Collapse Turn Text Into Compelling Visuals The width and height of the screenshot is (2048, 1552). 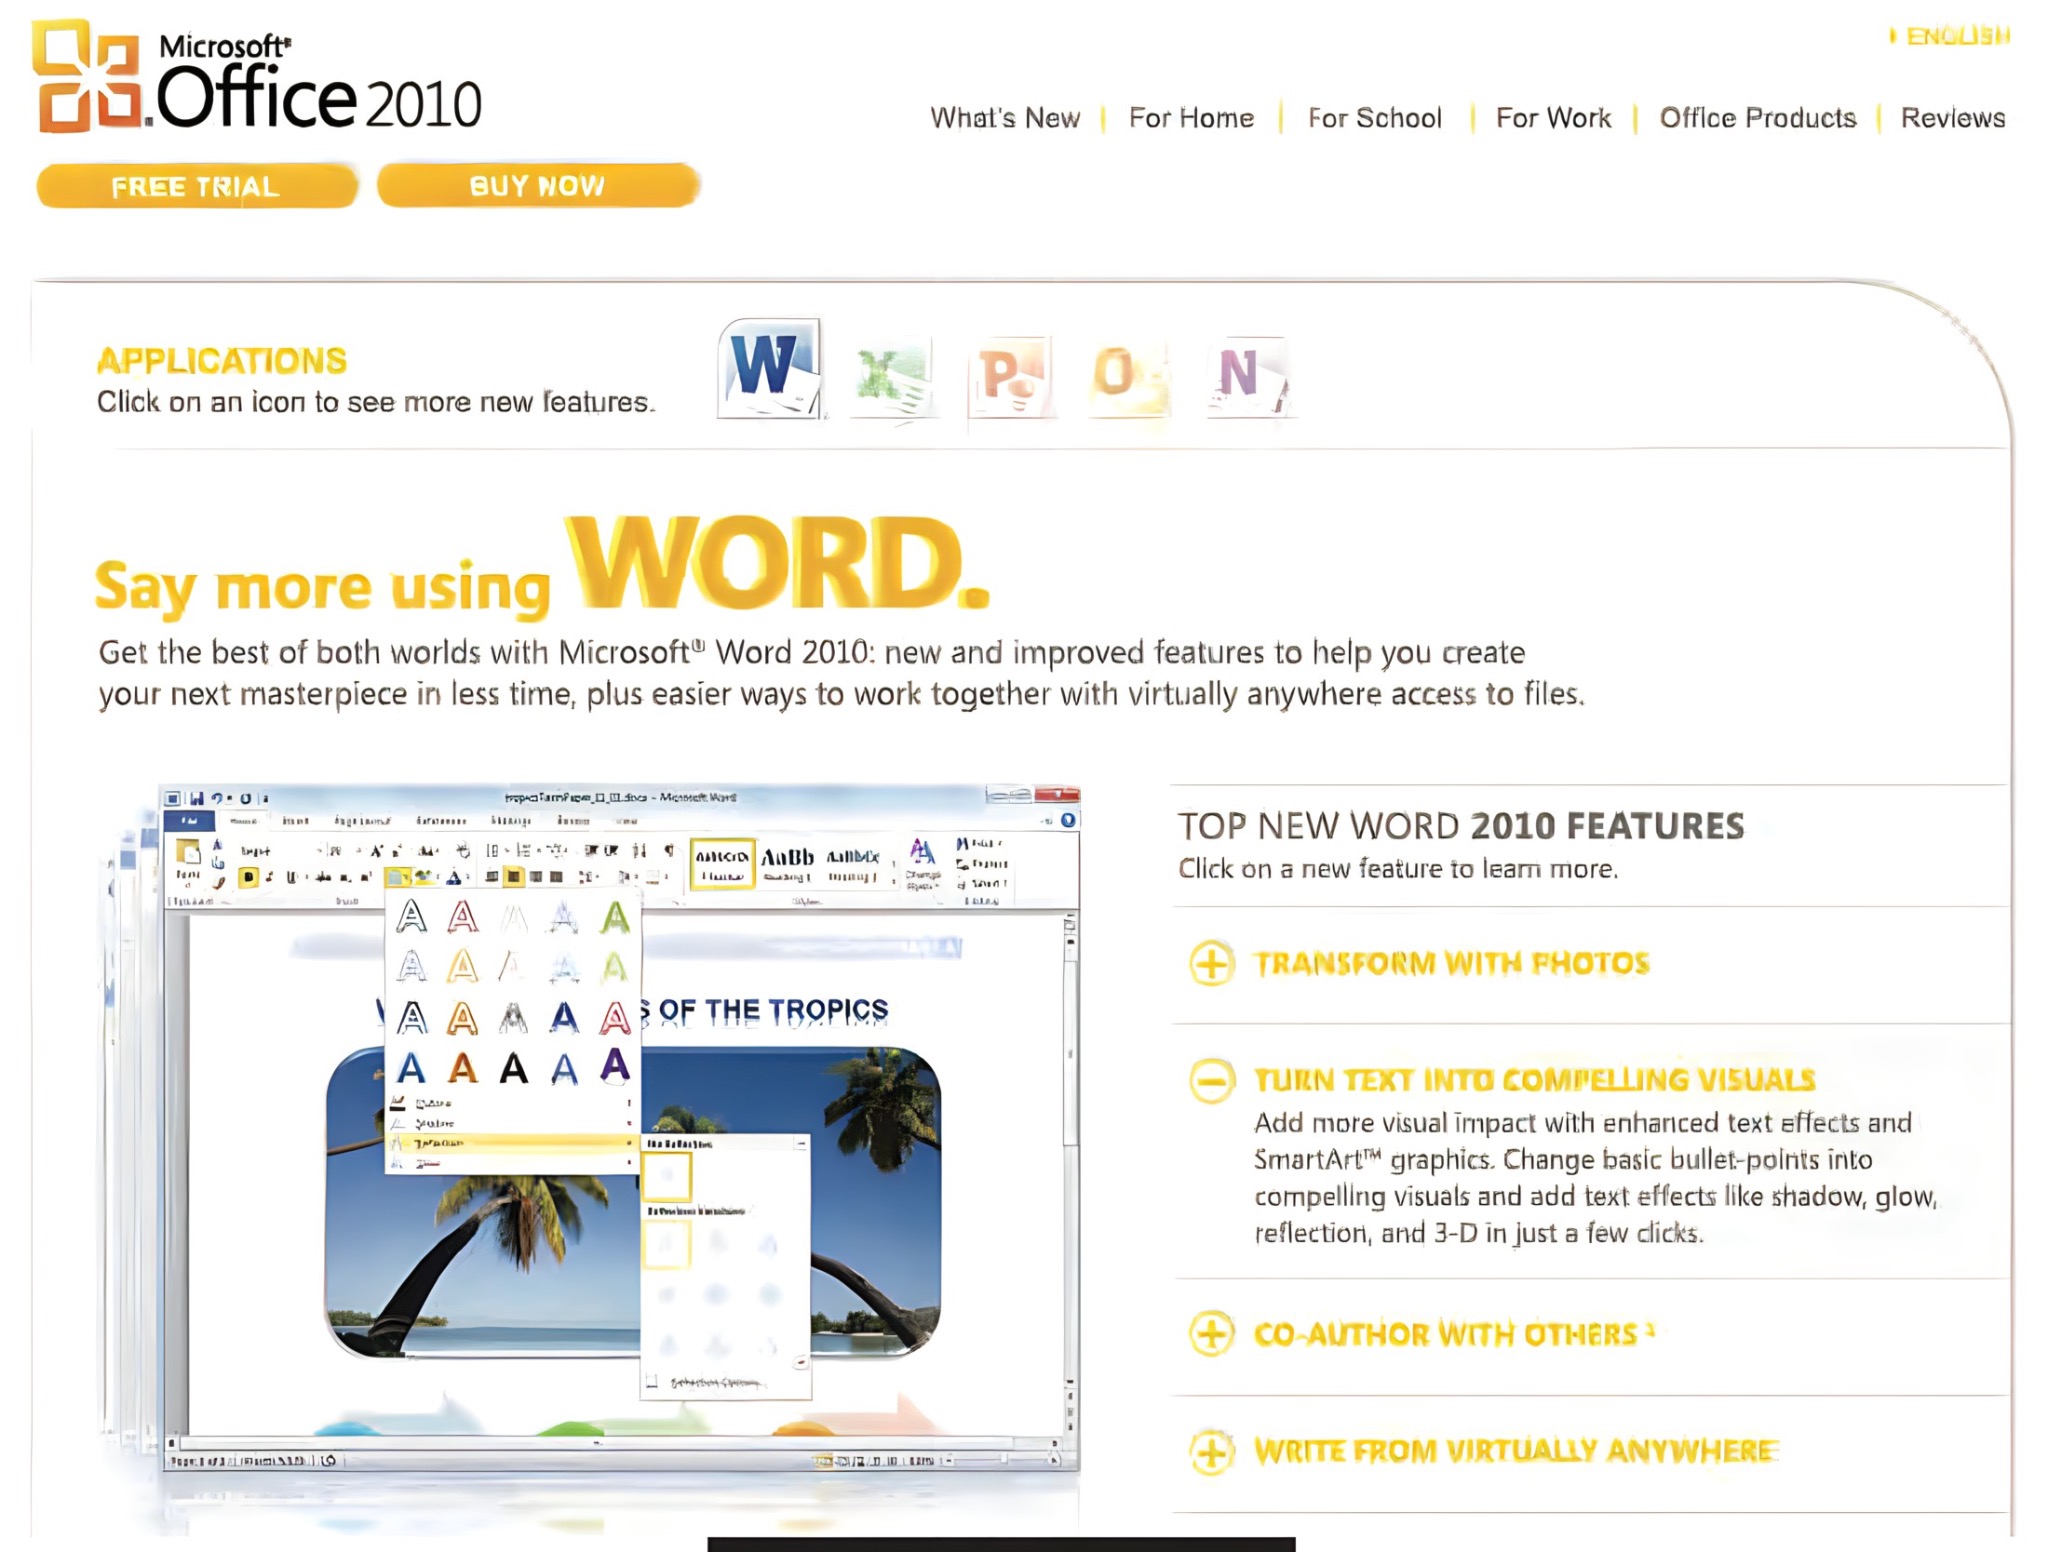pyautogui.click(x=1211, y=1081)
